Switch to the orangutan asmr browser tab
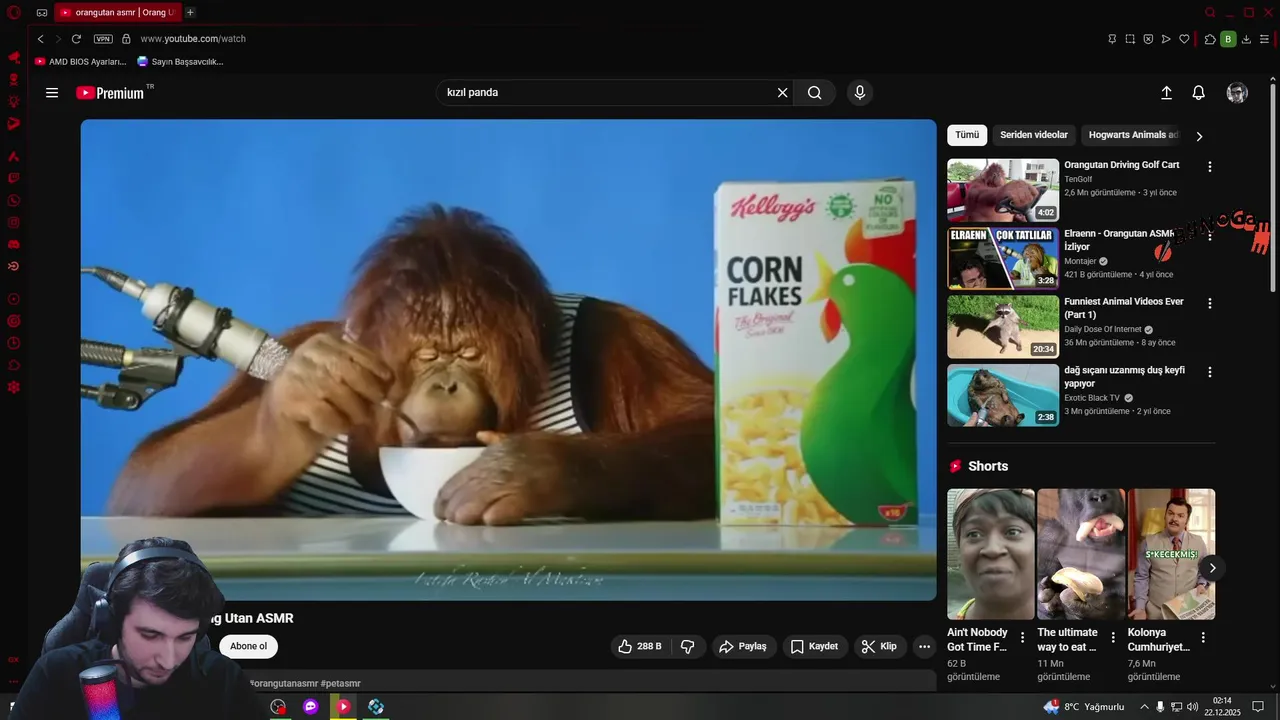The height and width of the screenshot is (720, 1280). 116,13
